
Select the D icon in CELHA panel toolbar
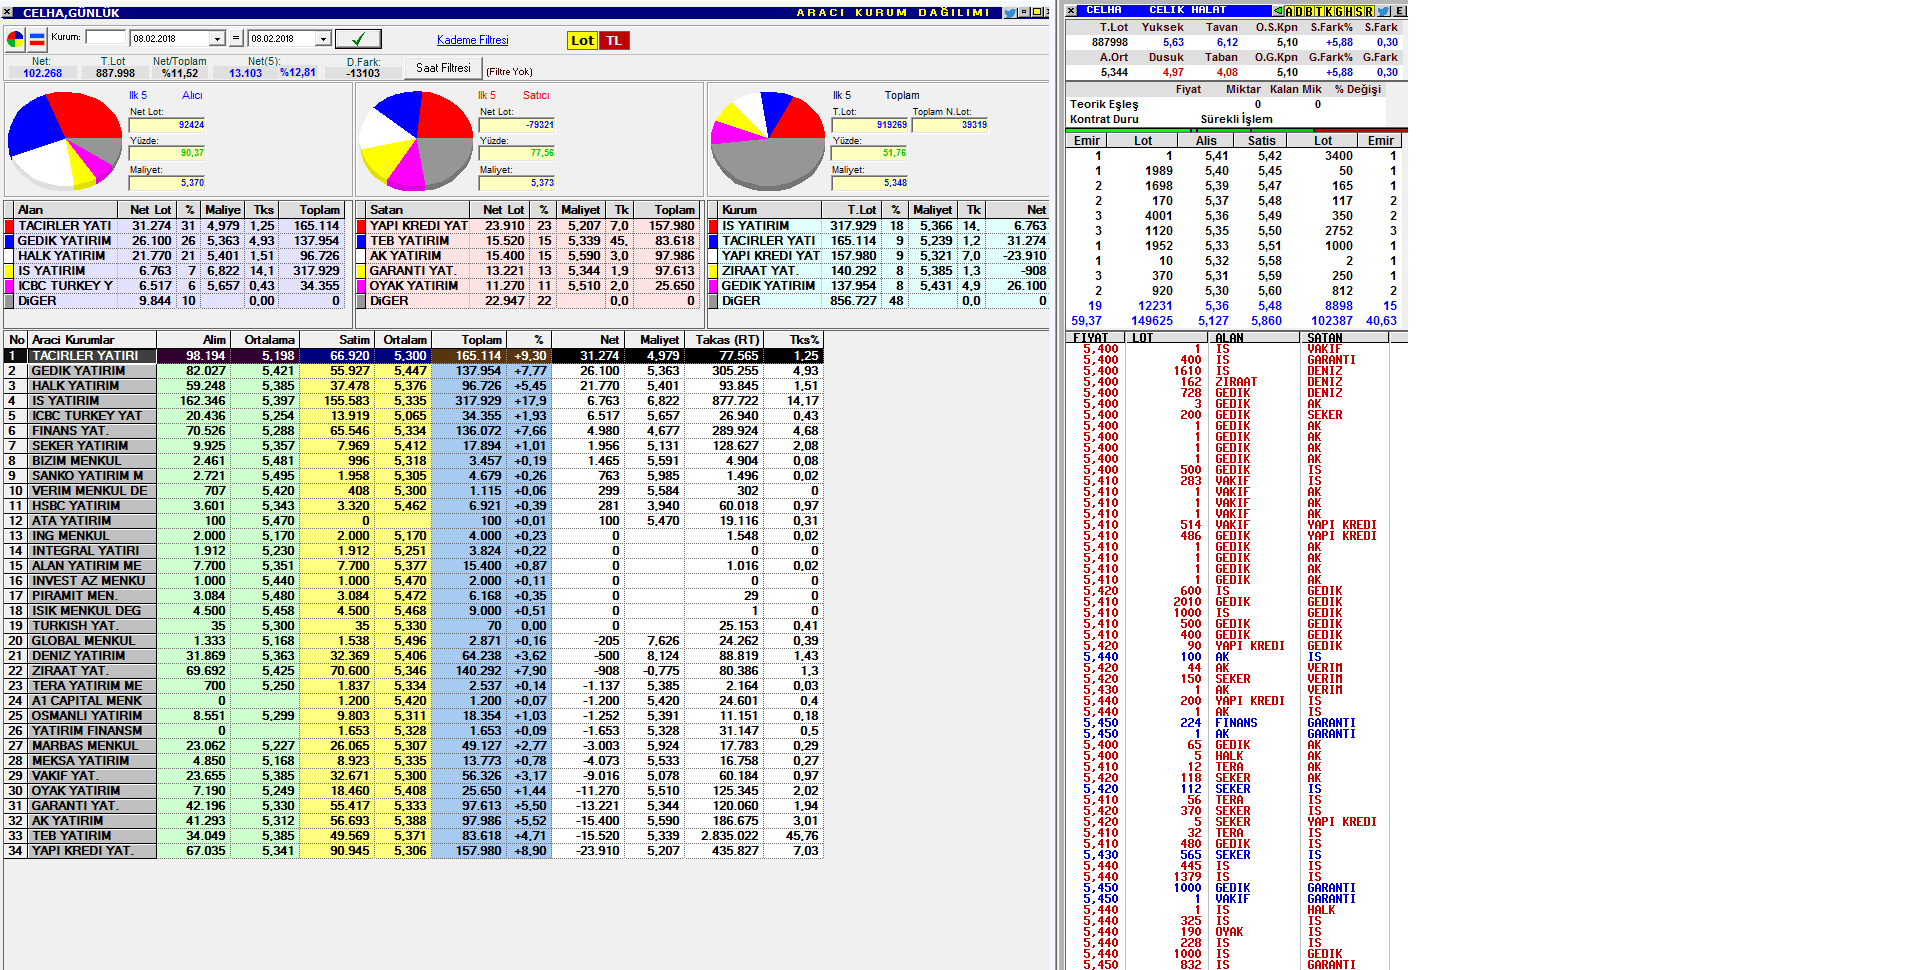tap(1299, 11)
